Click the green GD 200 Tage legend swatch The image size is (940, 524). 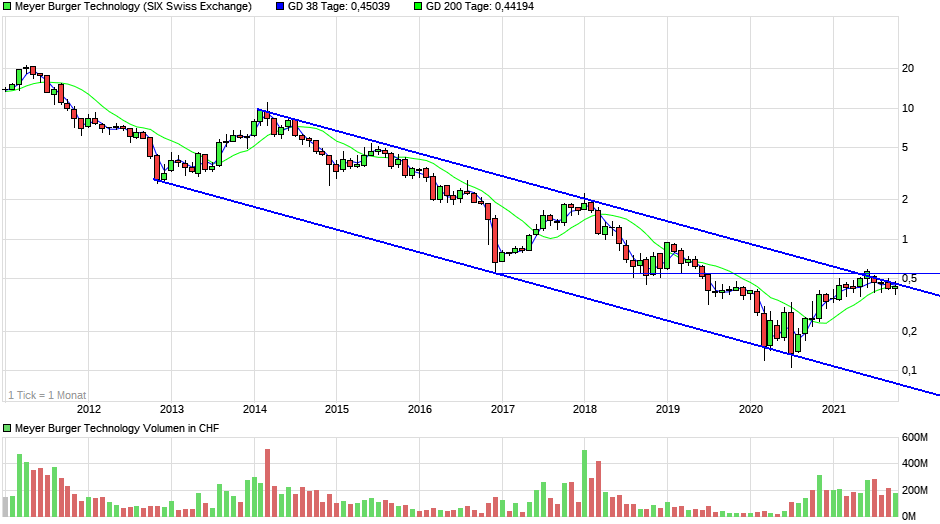tap(418, 7)
